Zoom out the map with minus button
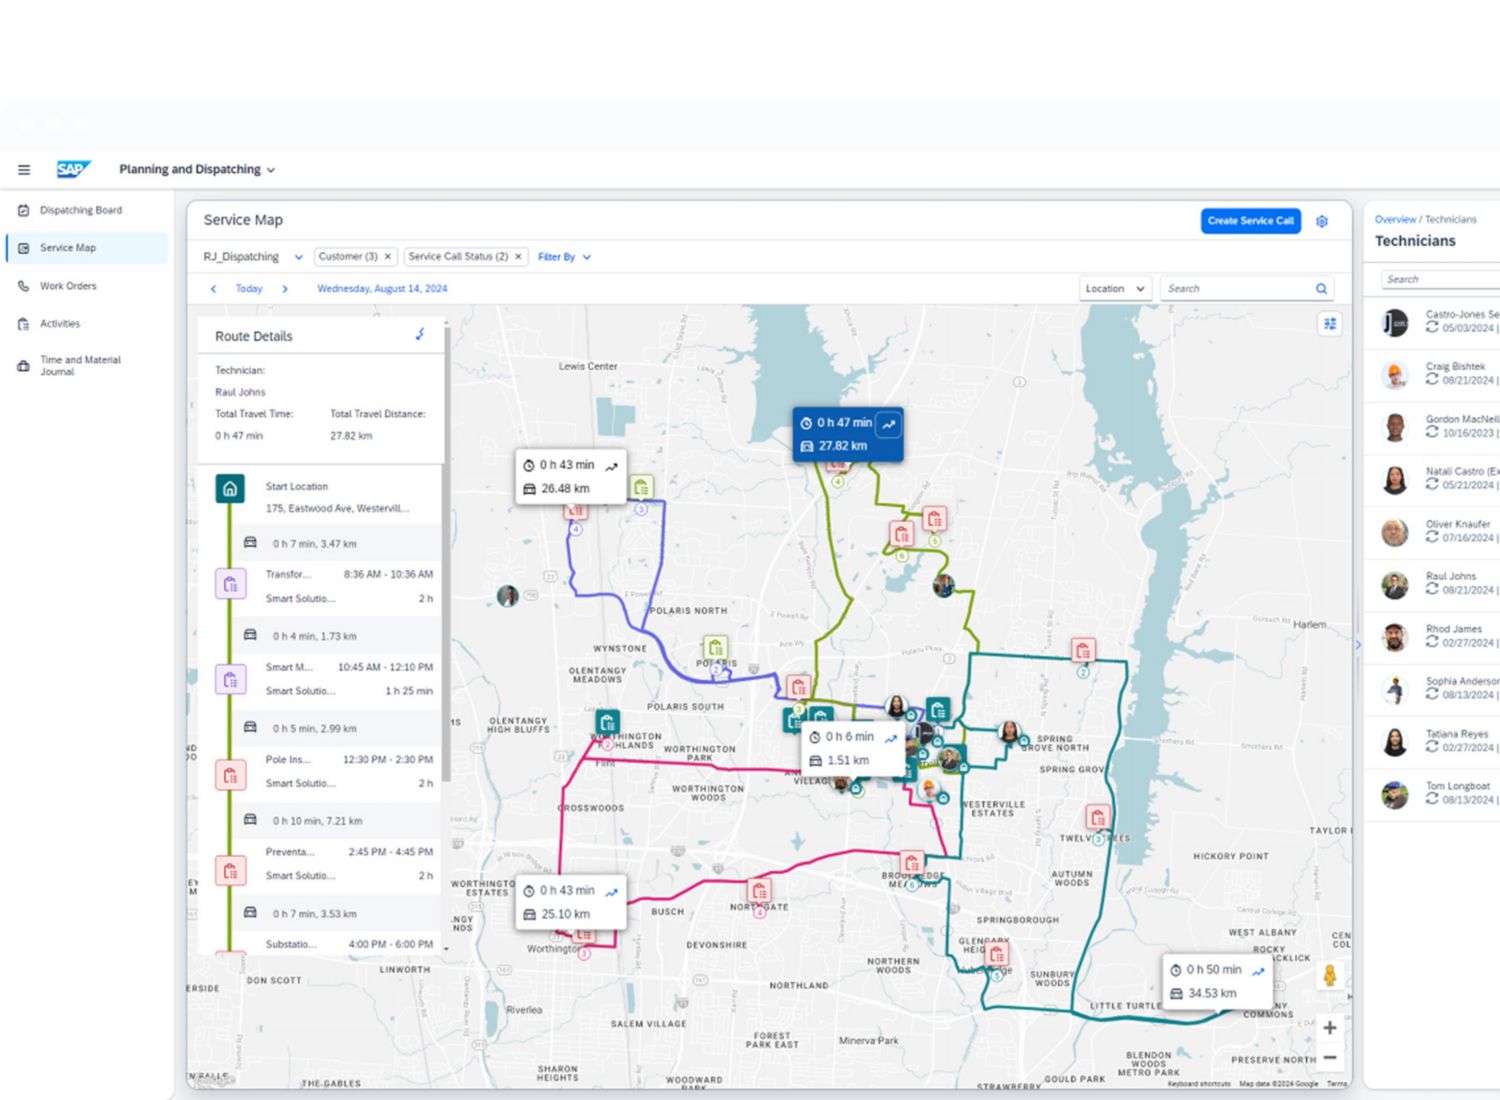The width and height of the screenshot is (1500, 1100). coord(1329,1057)
